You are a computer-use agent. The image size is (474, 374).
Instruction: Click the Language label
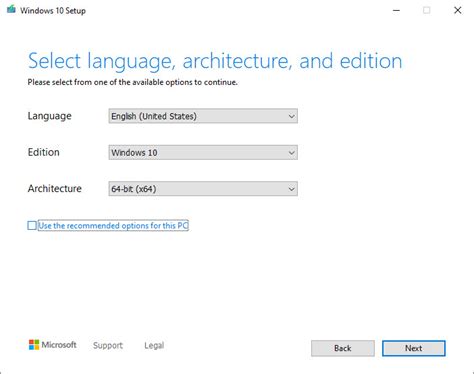pos(49,116)
